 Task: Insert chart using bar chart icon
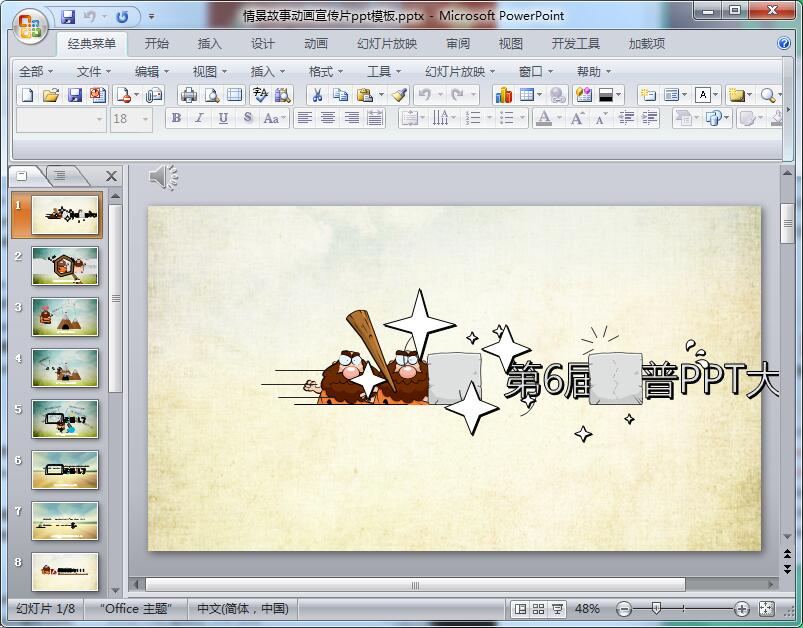click(x=503, y=95)
